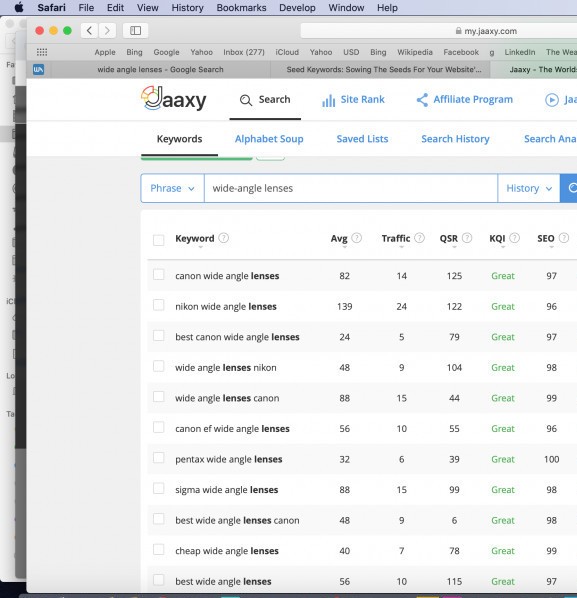Switch to the Alphabet Soup tab

click(269, 139)
